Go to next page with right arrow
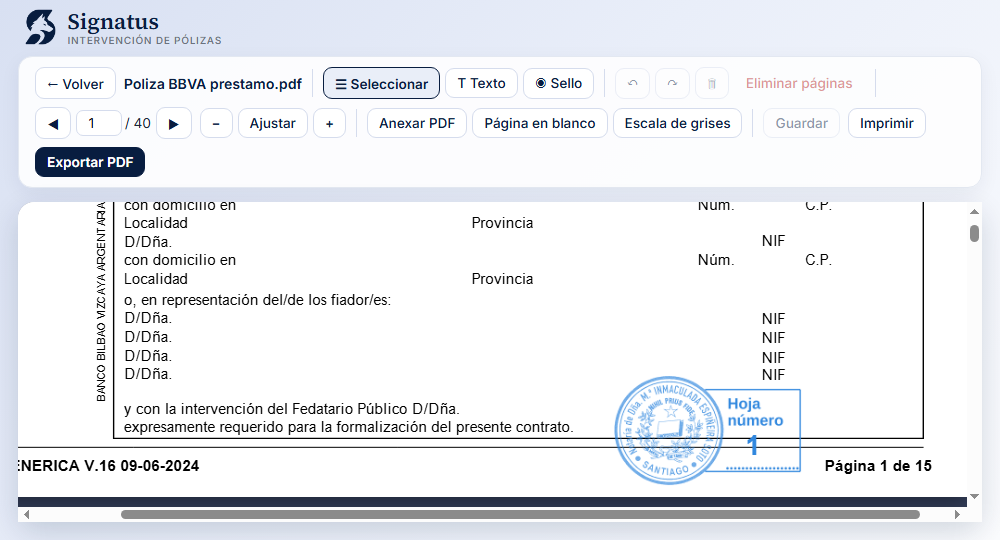The image size is (1000, 540). (174, 124)
